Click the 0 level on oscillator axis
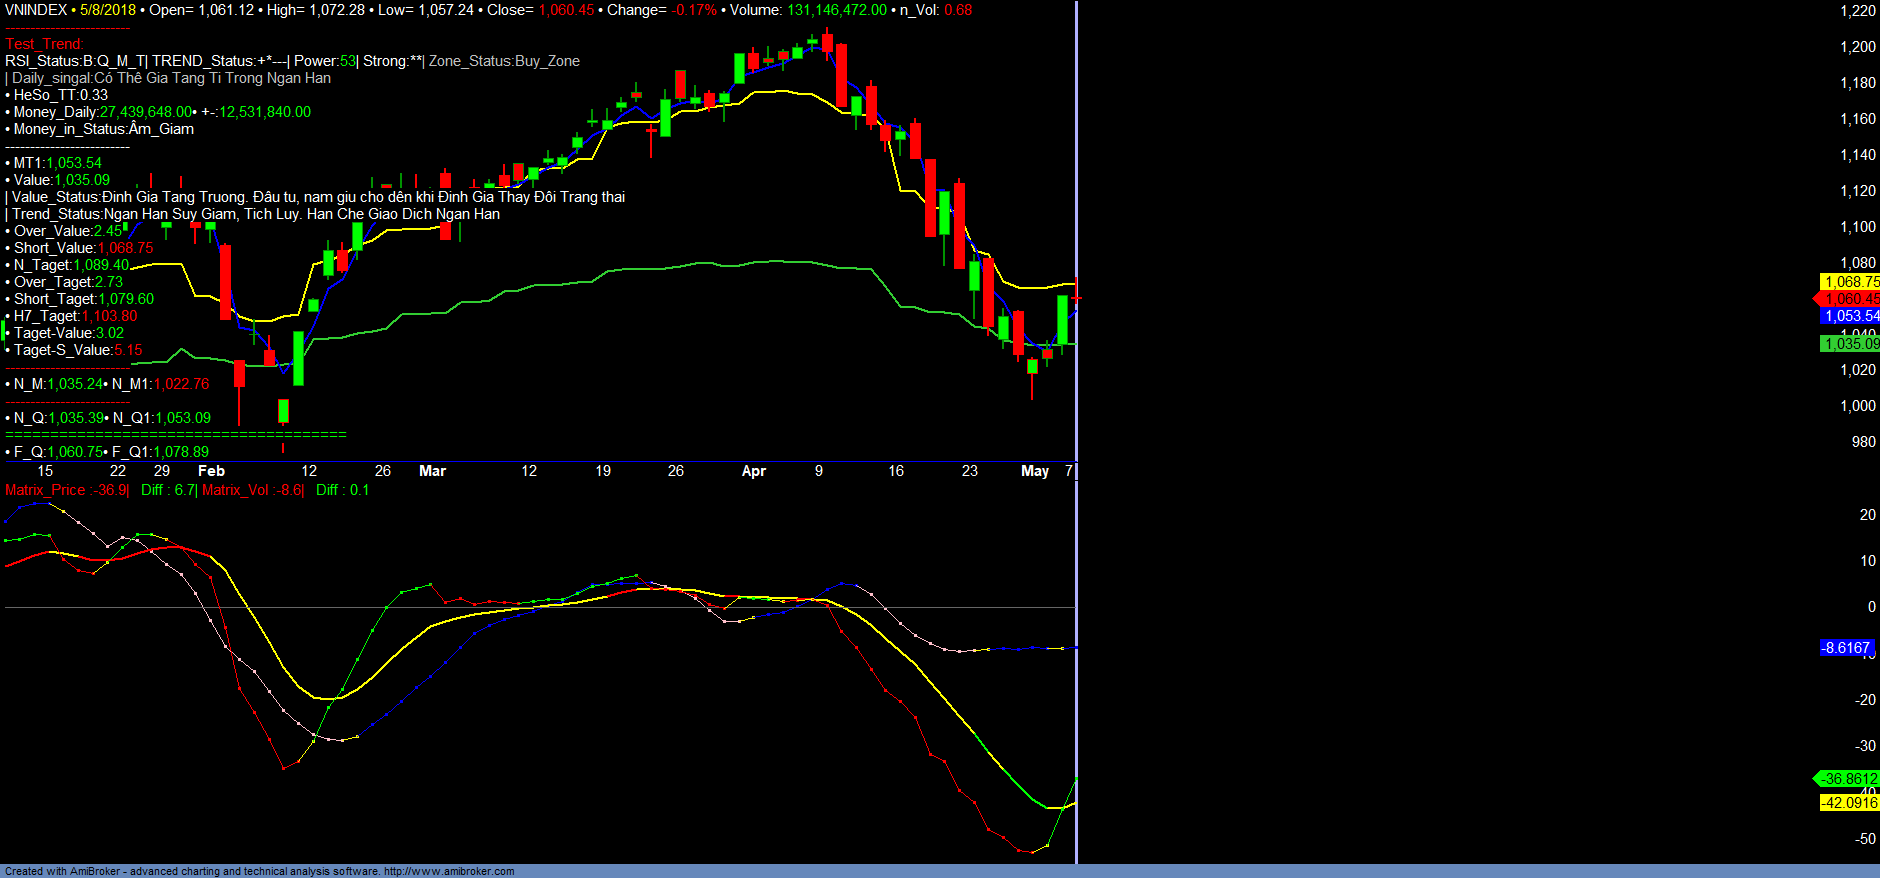This screenshot has width=1880, height=878. pos(1871,607)
